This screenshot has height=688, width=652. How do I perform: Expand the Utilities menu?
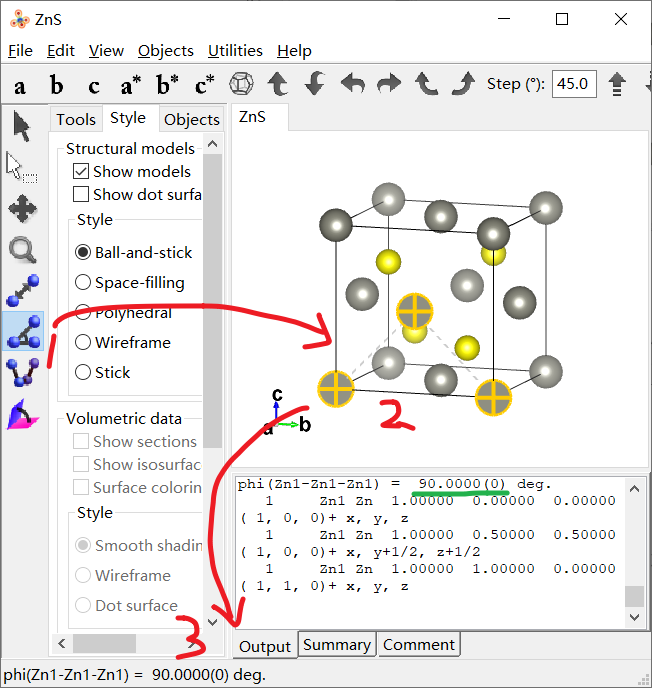pyautogui.click(x=235, y=50)
